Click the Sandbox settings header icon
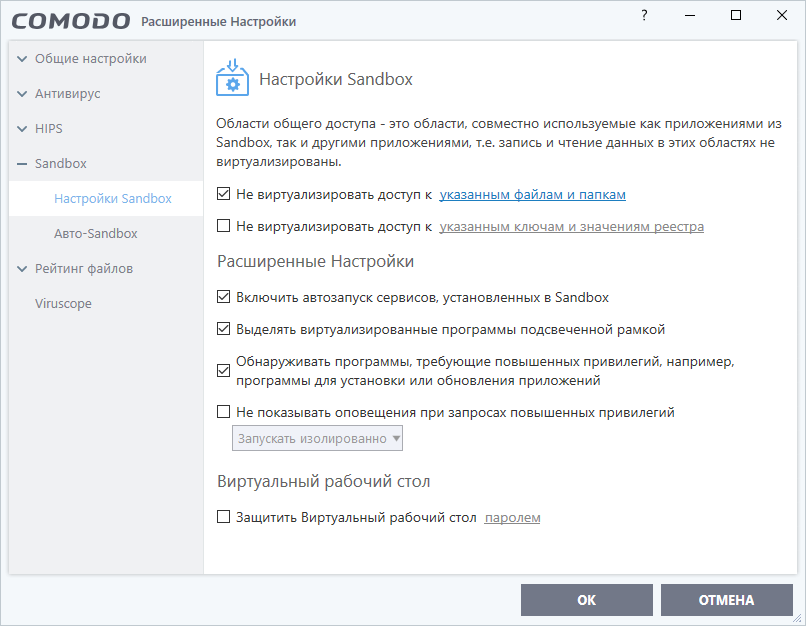 coord(233,79)
